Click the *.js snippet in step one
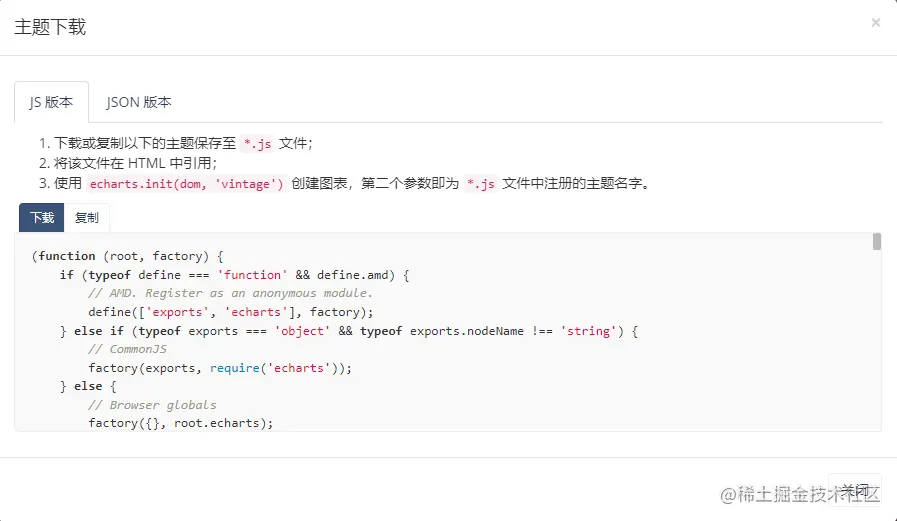The image size is (897, 521). [x=257, y=144]
